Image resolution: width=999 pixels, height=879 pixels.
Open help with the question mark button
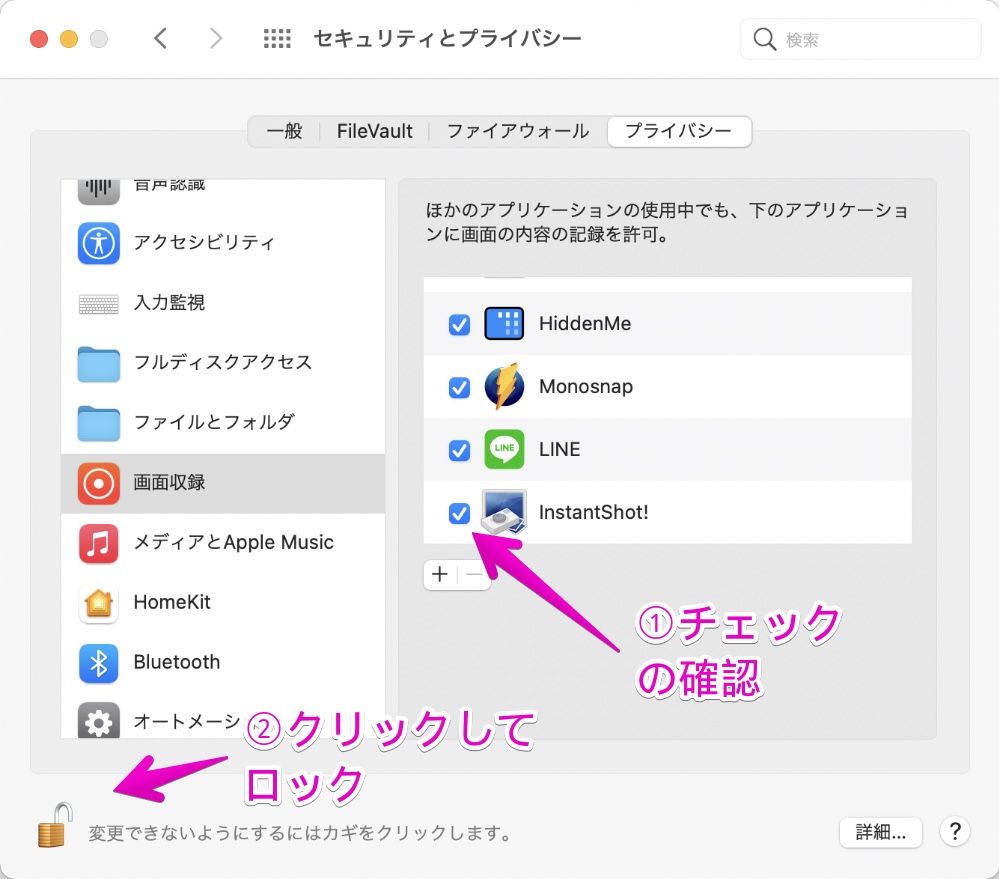click(954, 831)
